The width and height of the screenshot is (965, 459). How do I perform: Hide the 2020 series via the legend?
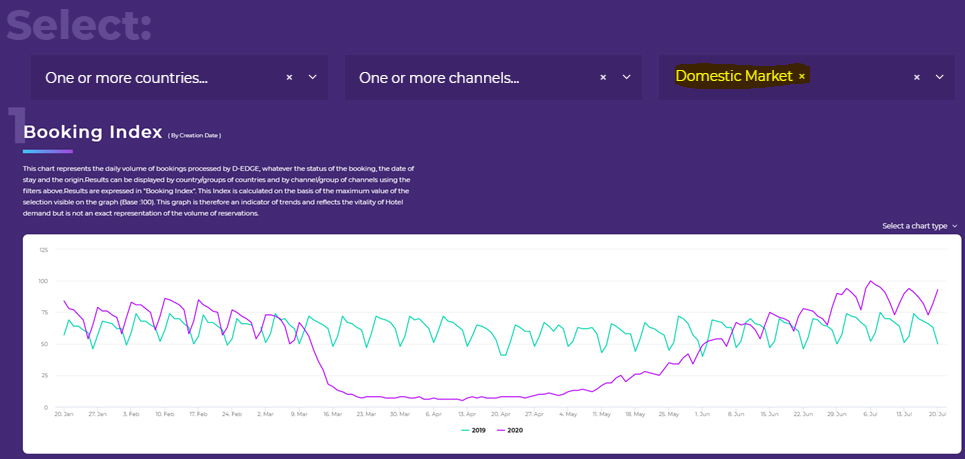tap(510, 430)
